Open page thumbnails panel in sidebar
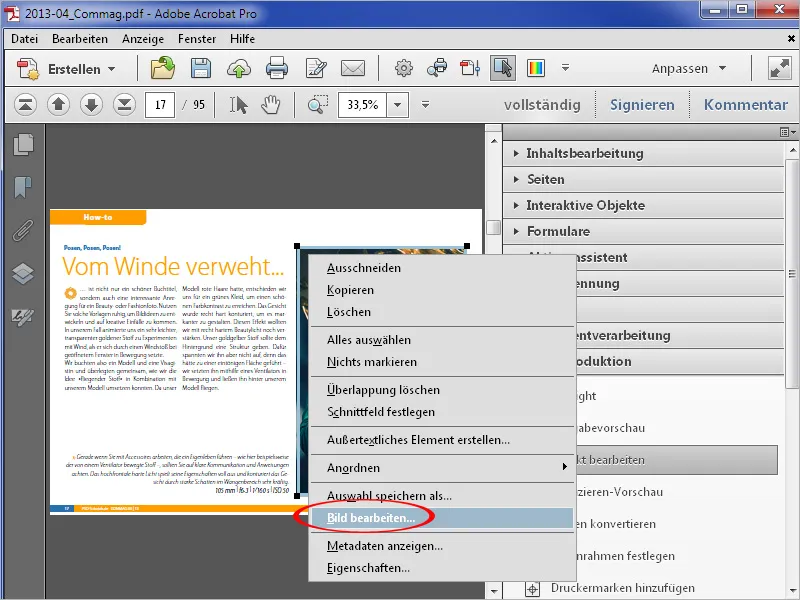 (23, 144)
